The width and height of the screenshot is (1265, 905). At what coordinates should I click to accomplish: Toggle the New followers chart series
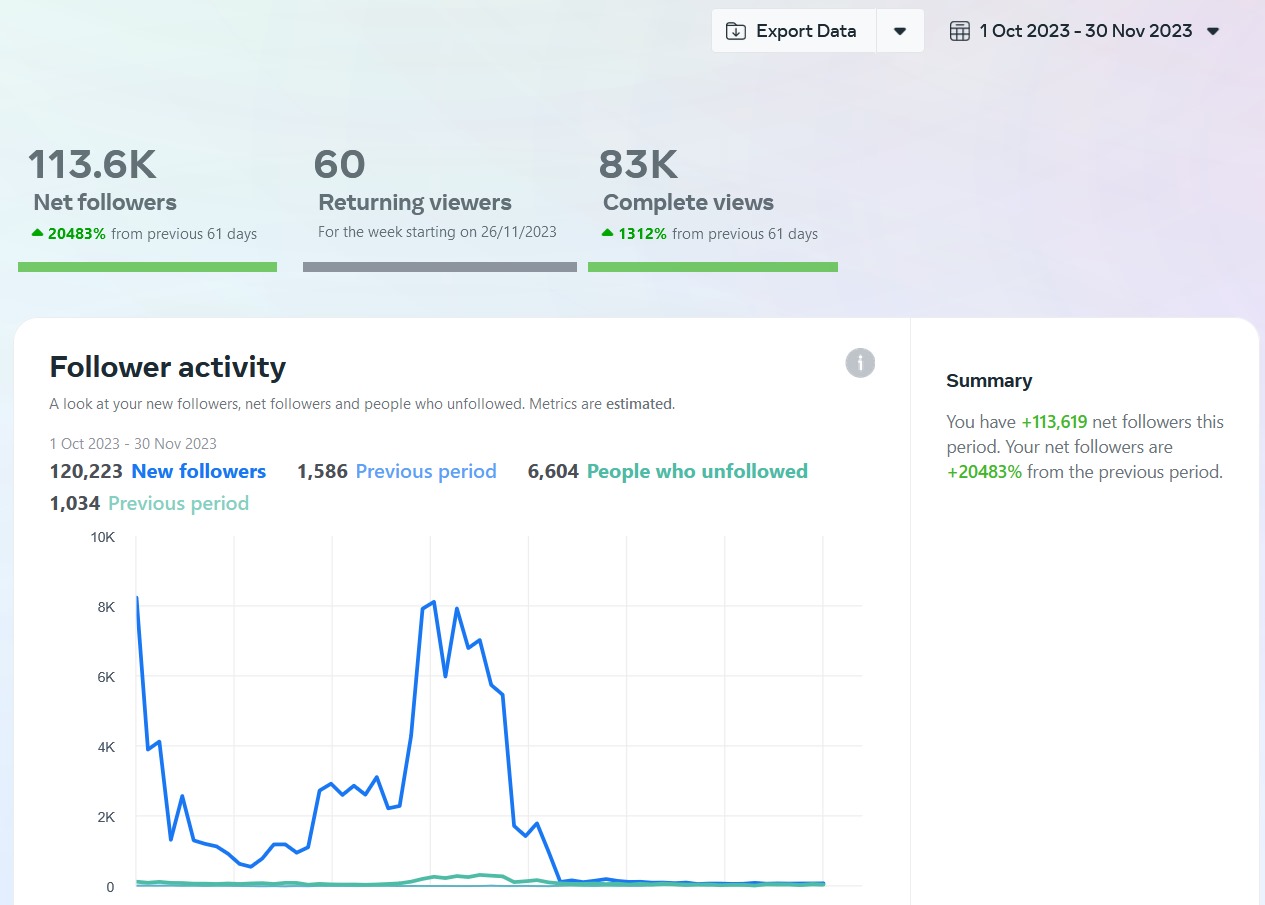198,471
